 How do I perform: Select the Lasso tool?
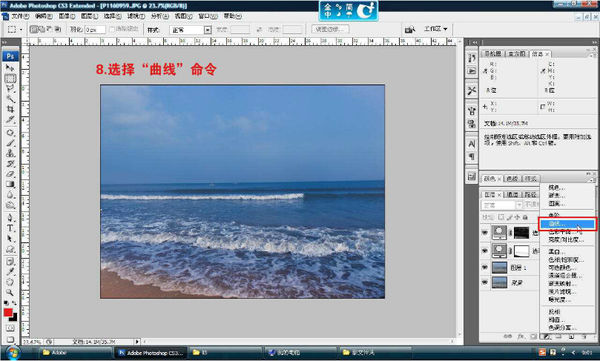[x=10, y=88]
